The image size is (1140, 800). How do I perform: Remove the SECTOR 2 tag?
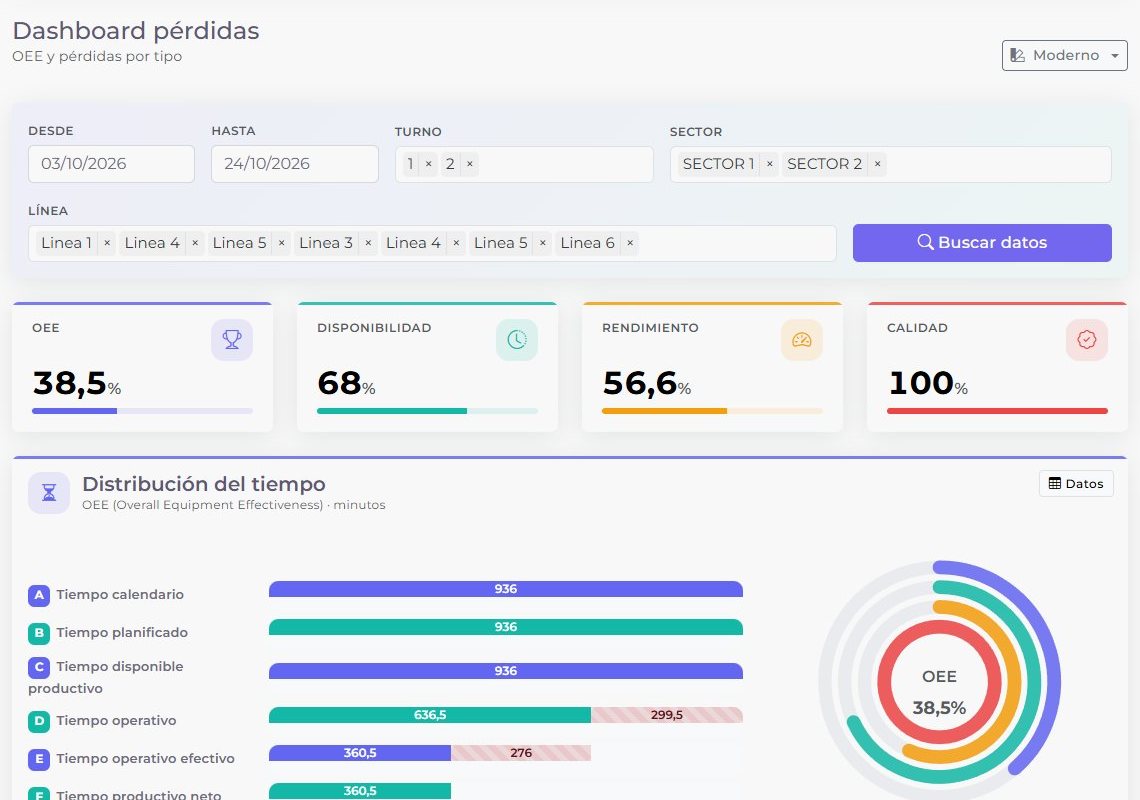pos(878,164)
